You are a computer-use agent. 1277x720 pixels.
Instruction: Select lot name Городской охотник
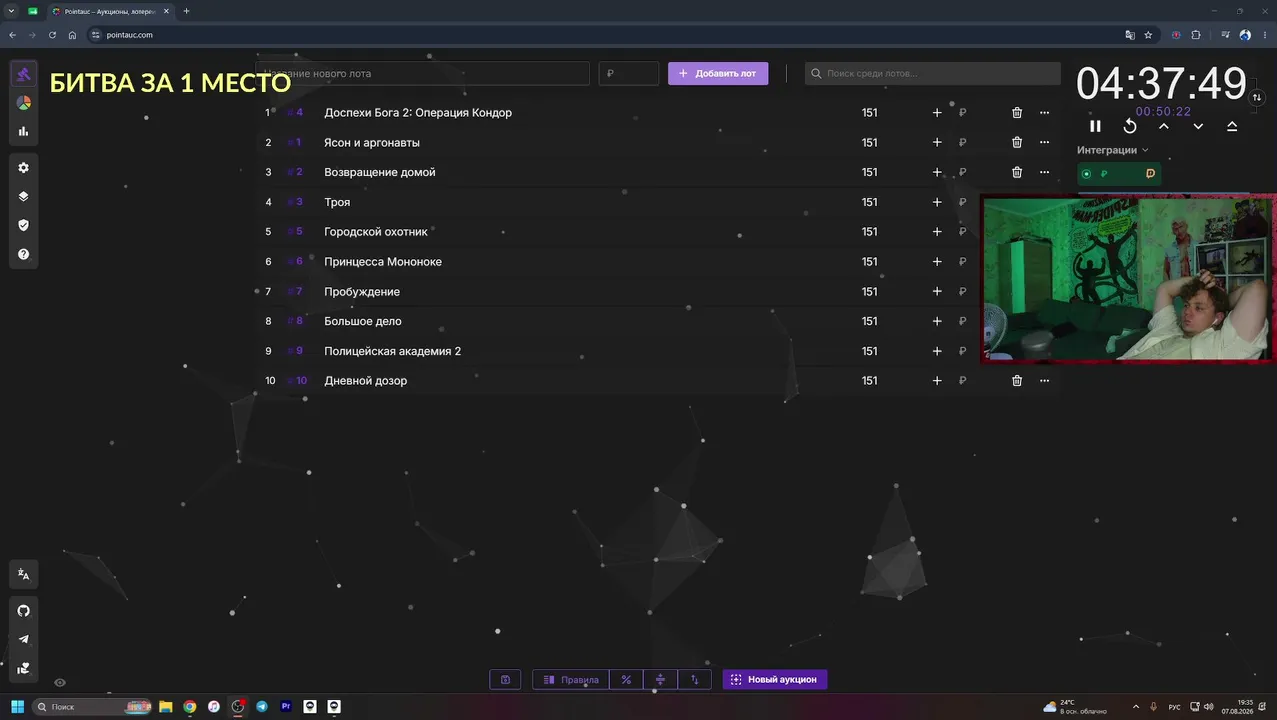tap(376, 232)
